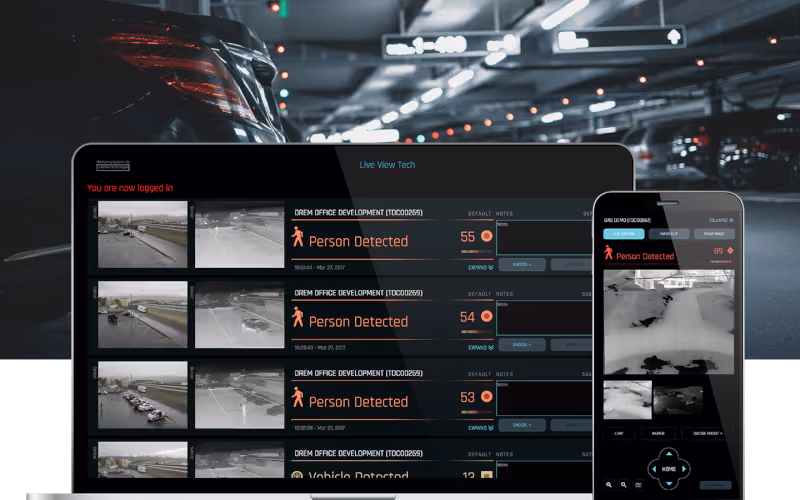The width and height of the screenshot is (800, 500).
Task: Open the Snooze dropdown in alert 53 row
Action: click(x=522, y=425)
